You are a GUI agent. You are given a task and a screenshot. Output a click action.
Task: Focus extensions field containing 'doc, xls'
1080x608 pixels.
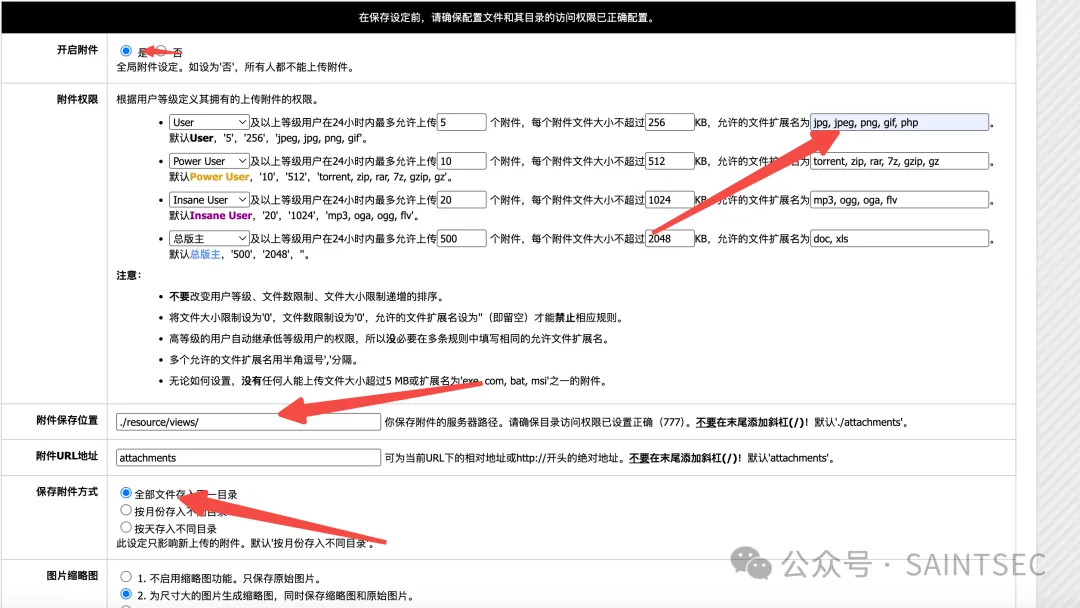point(899,239)
